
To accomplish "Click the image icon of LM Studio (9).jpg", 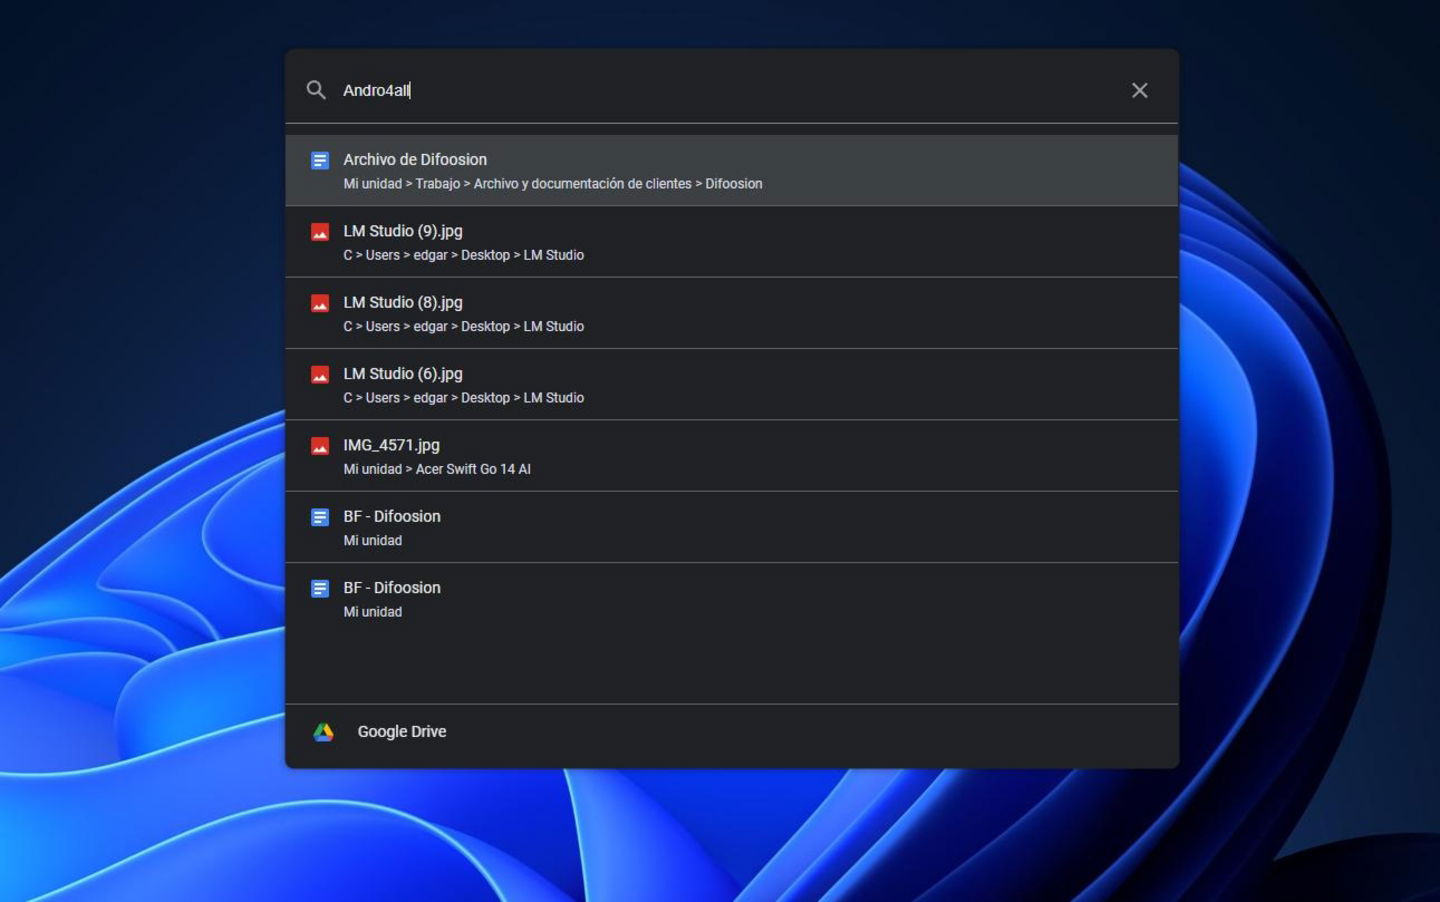I will [x=320, y=232].
